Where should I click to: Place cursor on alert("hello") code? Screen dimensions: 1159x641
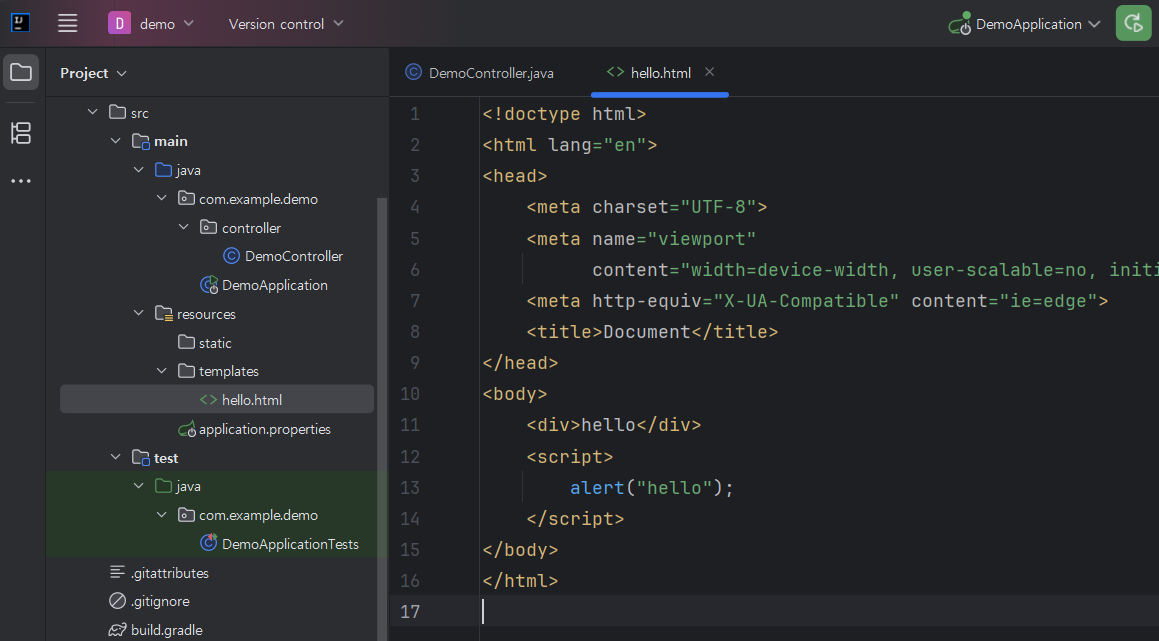pos(651,488)
